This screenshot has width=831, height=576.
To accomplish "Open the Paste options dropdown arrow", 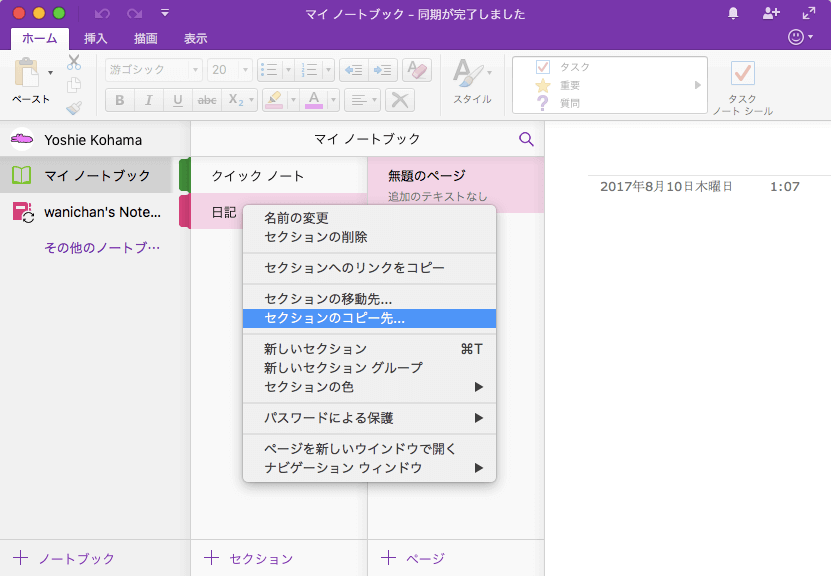I will (x=50, y=73).
